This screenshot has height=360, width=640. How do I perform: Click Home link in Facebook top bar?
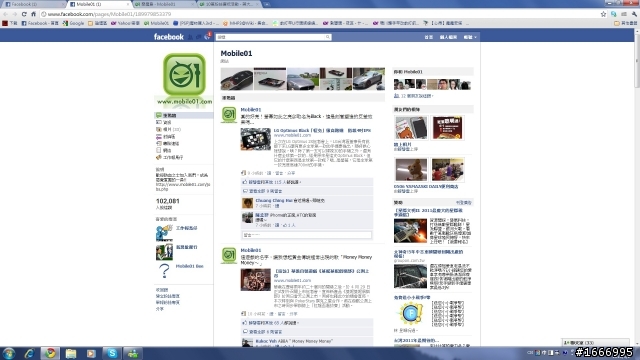point(429,37)
